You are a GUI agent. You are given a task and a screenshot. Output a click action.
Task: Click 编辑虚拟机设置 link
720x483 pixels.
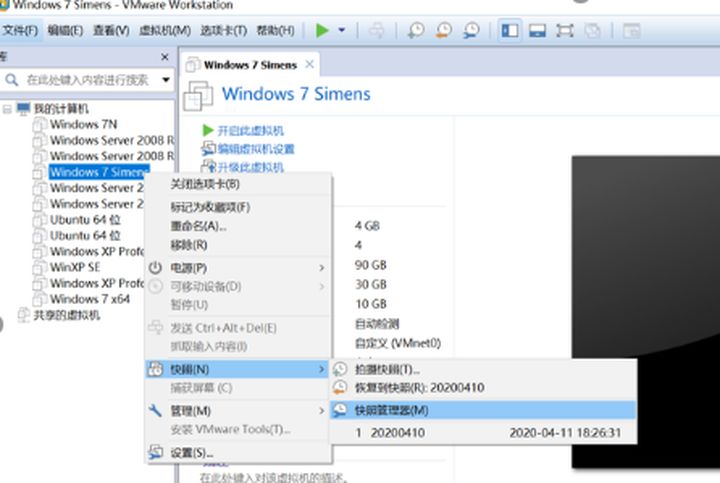(x=256, y=149)
